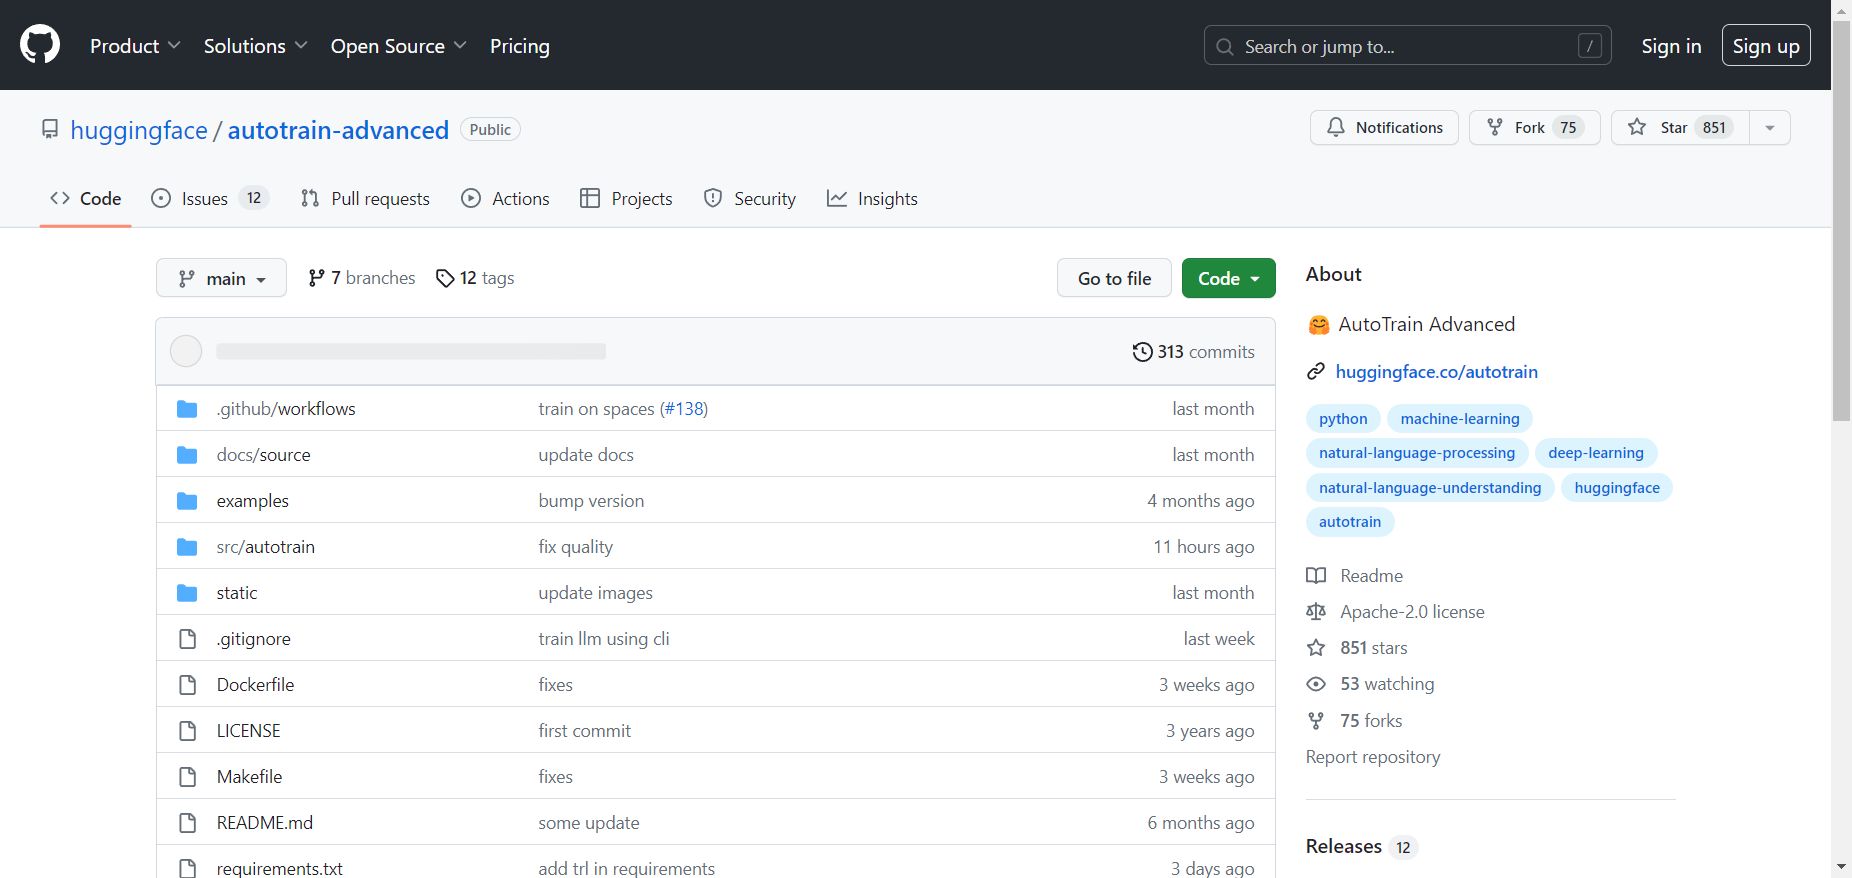Click the scrollbar down arrow
1852x878 pixels.
click(1841, 867)
